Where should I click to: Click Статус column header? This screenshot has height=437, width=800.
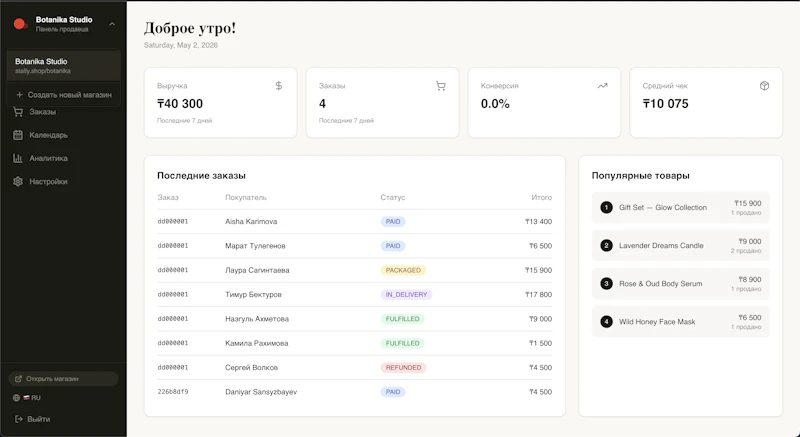tap(392, 197)
